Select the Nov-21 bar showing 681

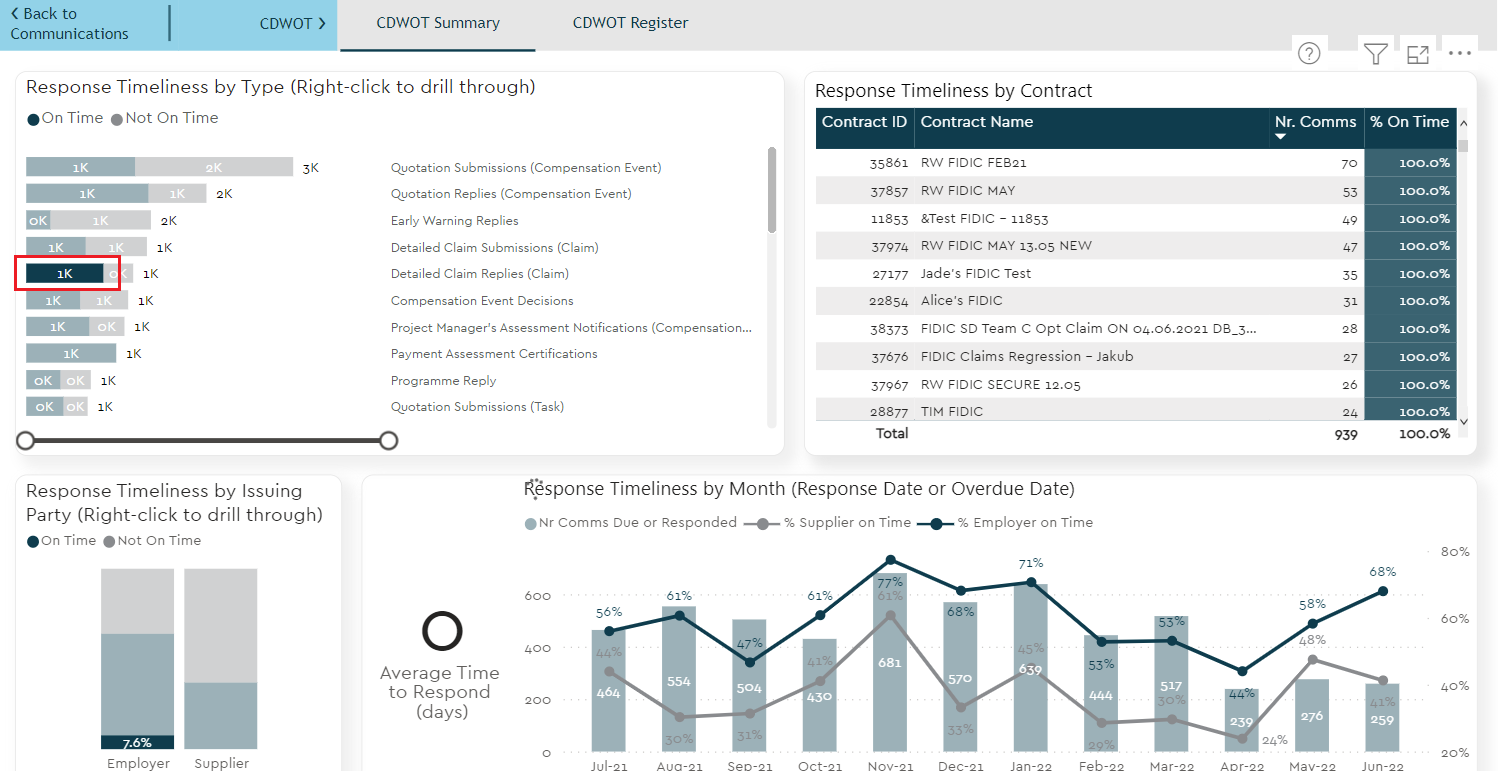point(890,663)
